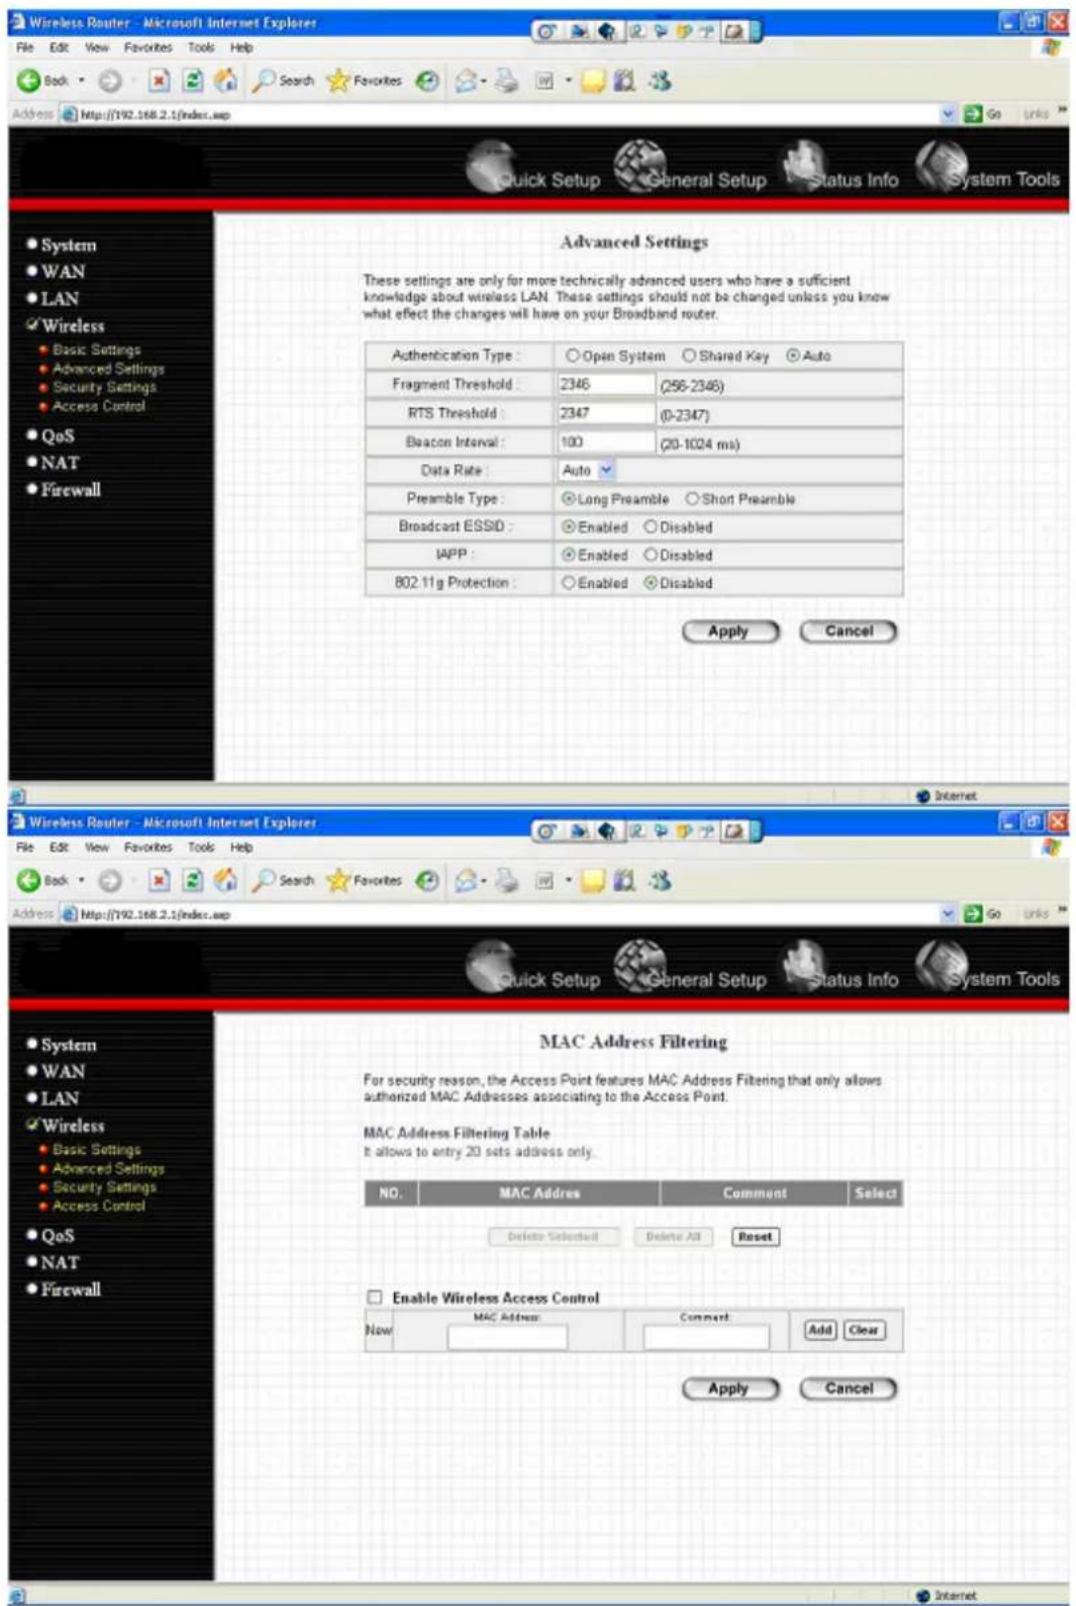Open View menu in MAC Address Filtering window

[x=97, y=847]
